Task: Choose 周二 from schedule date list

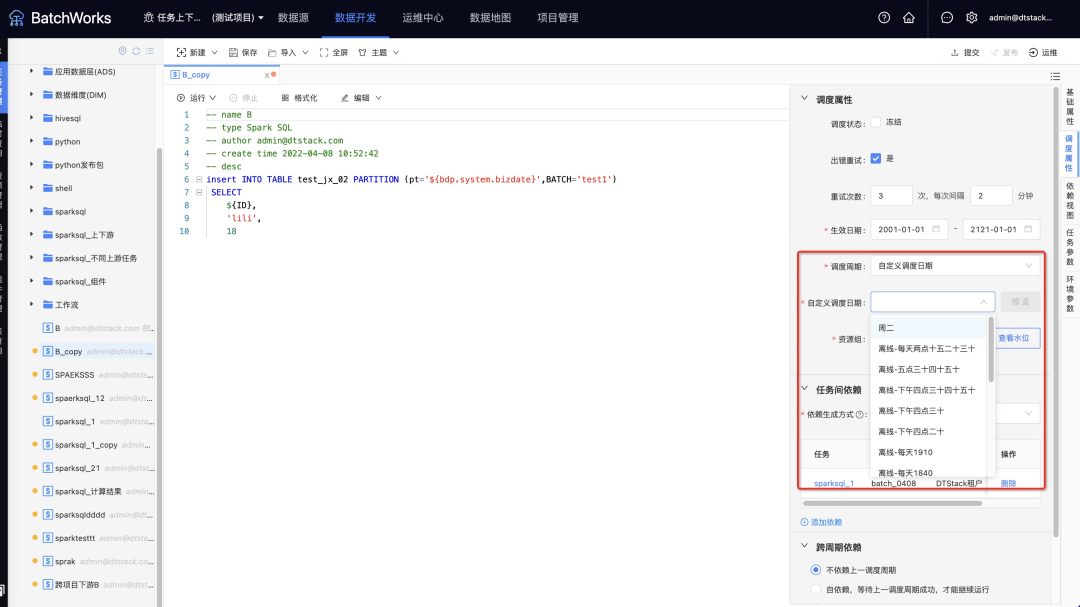Action: point(887,328)
